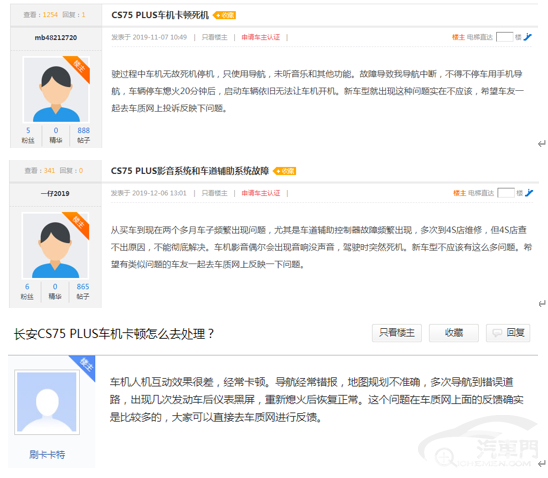This screenshot has width=548, height=478.
Task: Click the 收藏 badge beside 影音系统和车道辅助系统故障 title
Action: 284,171
